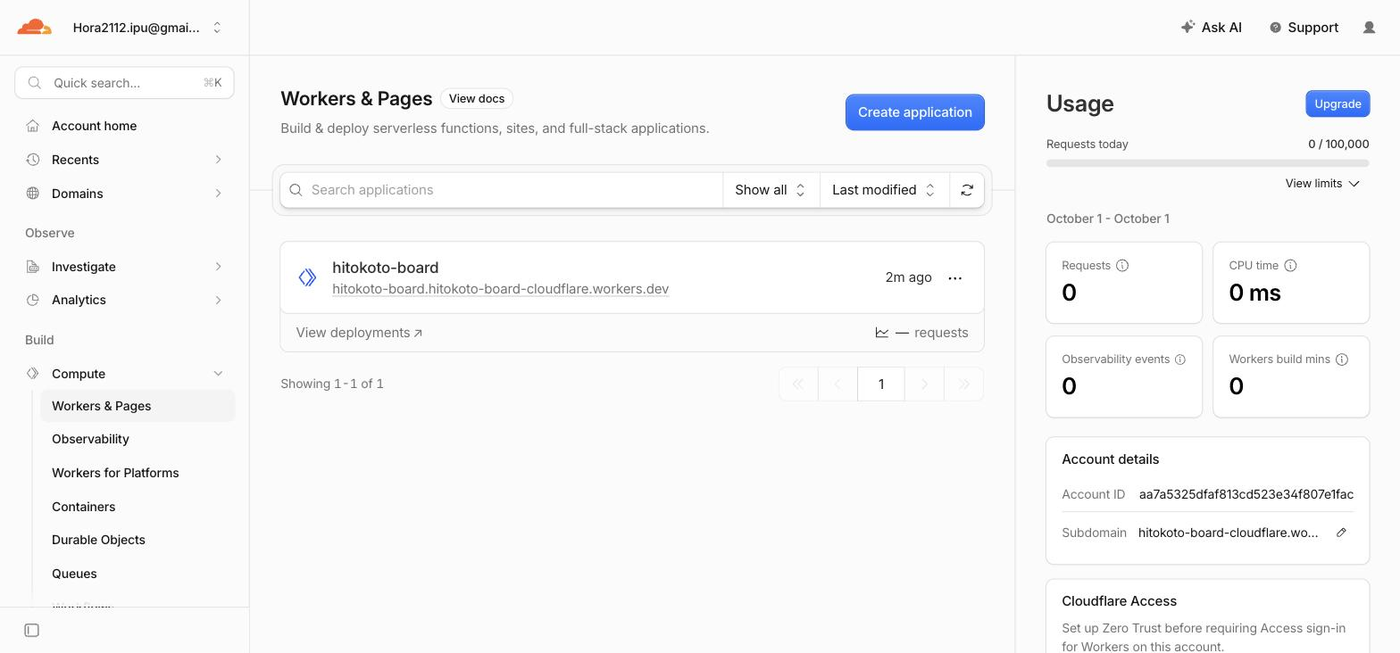Expand the Domains submenu
1400x653 pixels.
pyautogui.click(x=218, y=194)
